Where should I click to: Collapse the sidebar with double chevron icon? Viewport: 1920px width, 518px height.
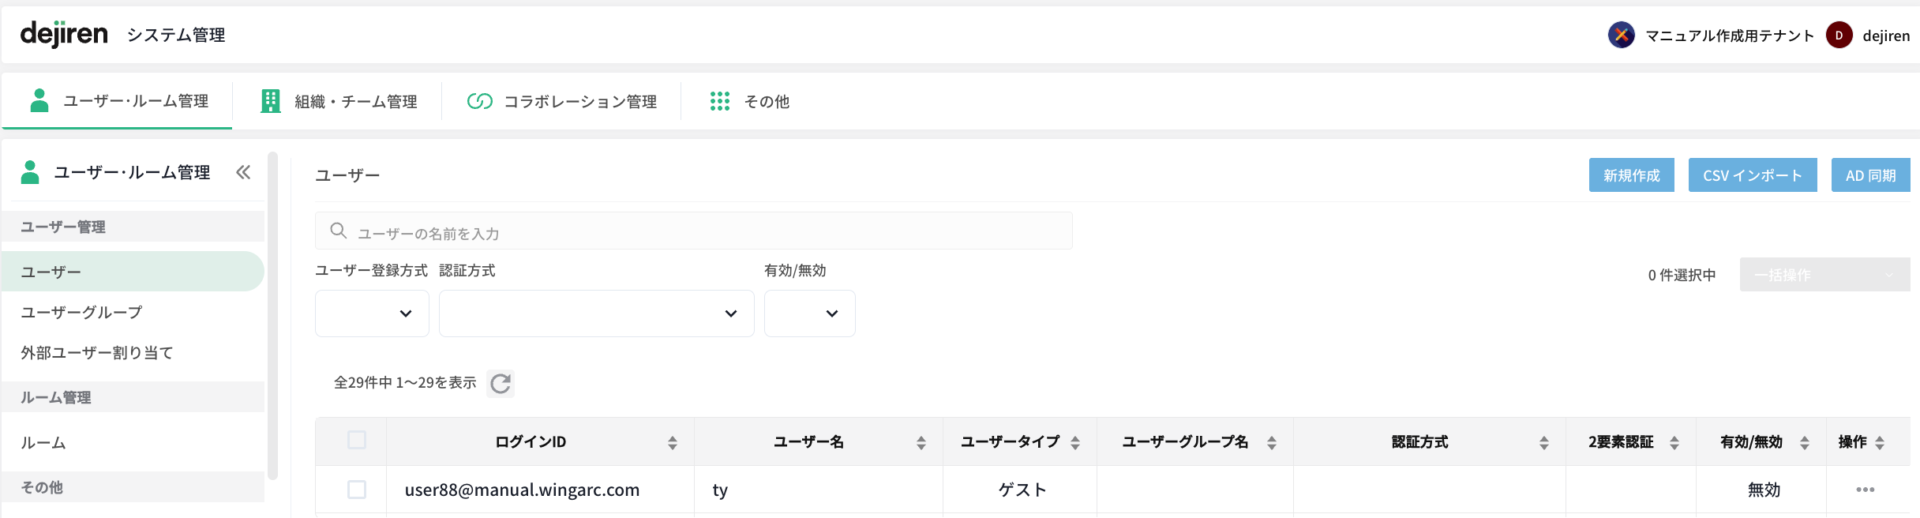click(243, 172)
